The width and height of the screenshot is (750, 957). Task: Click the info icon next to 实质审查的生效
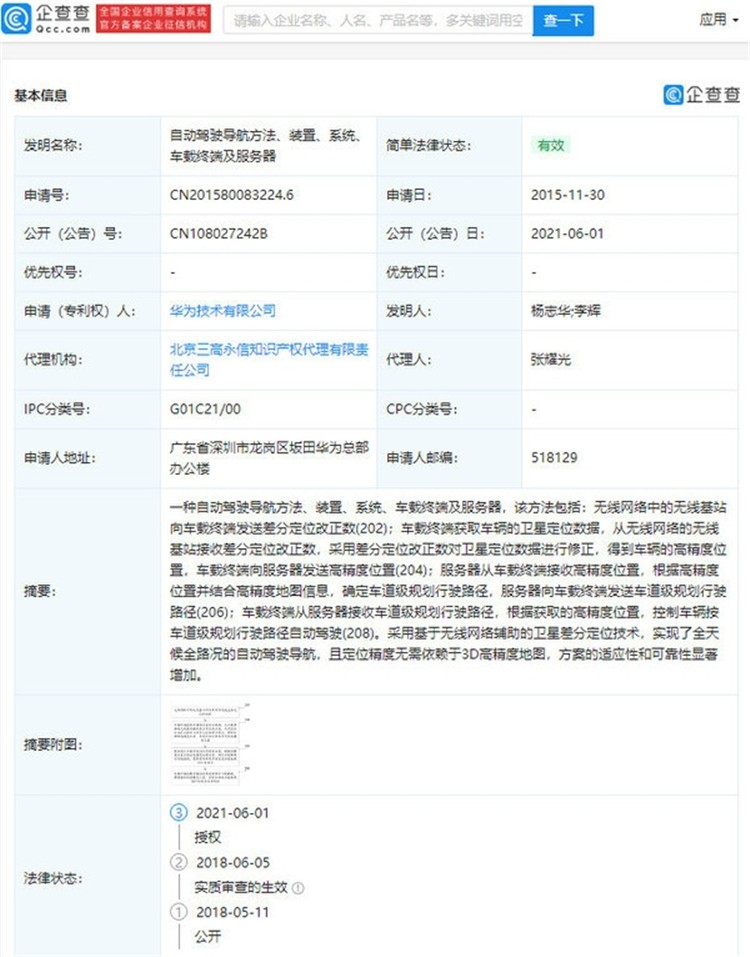pos(300,887)
